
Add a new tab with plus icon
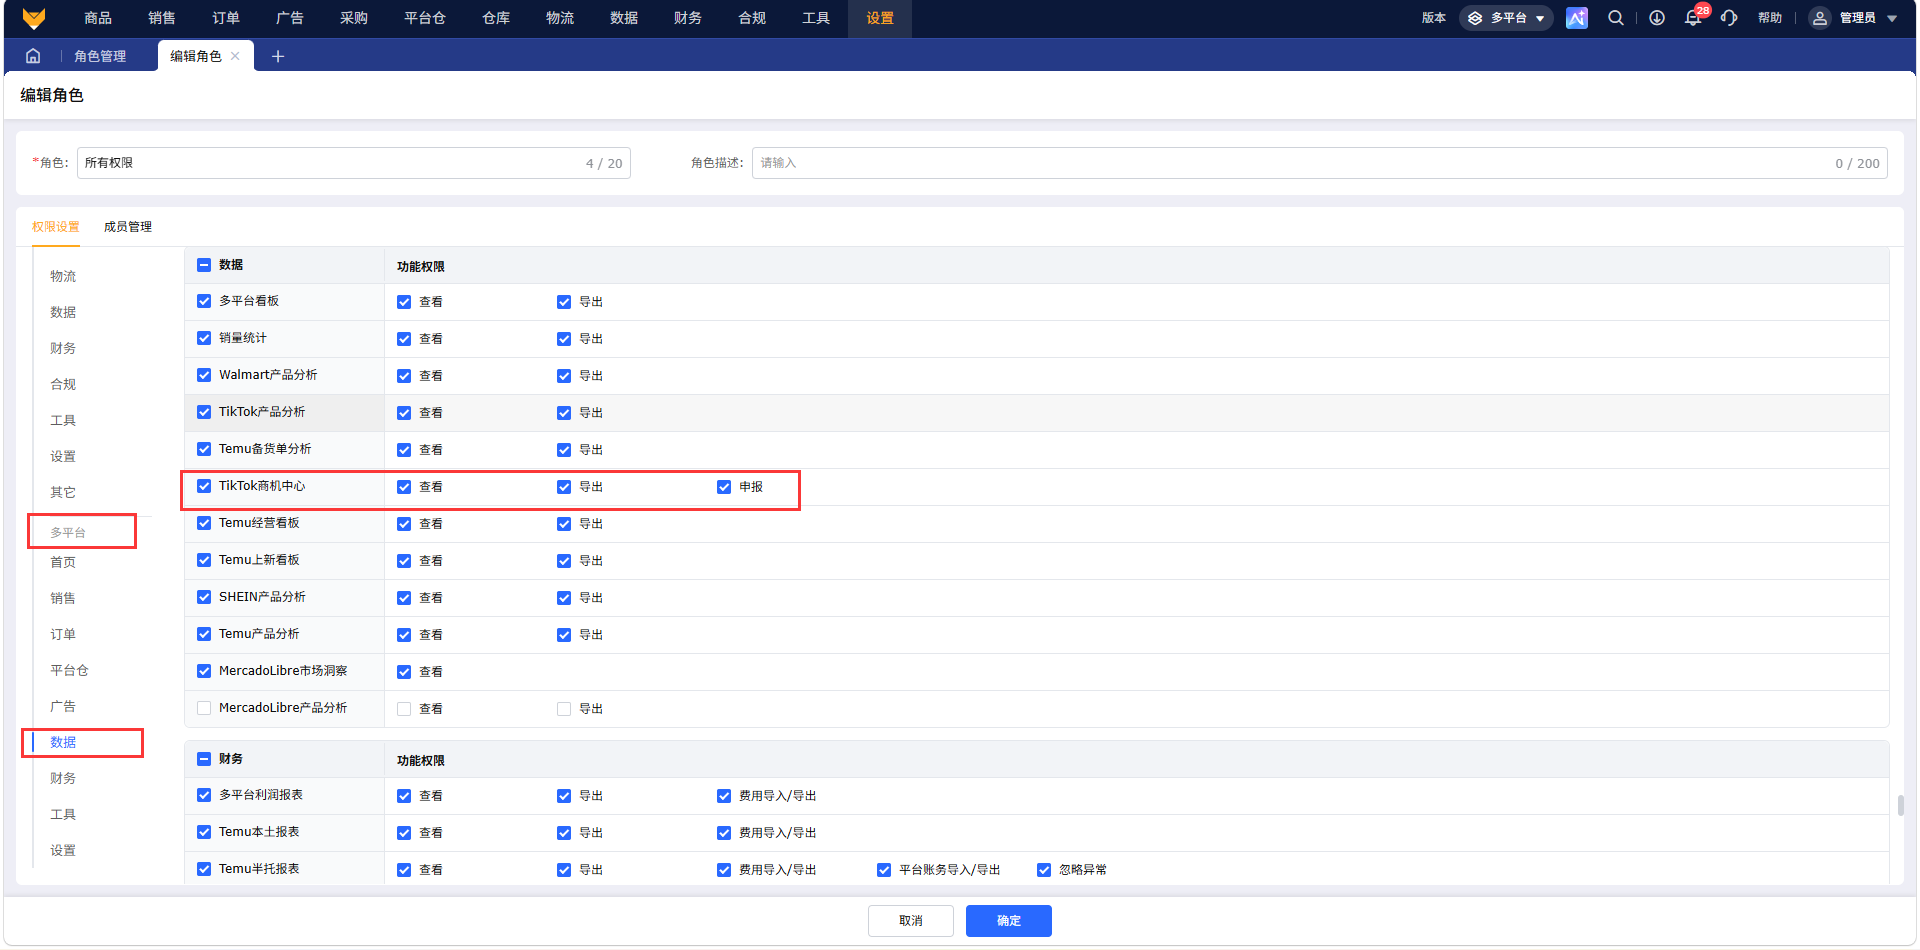click(278, 56)
